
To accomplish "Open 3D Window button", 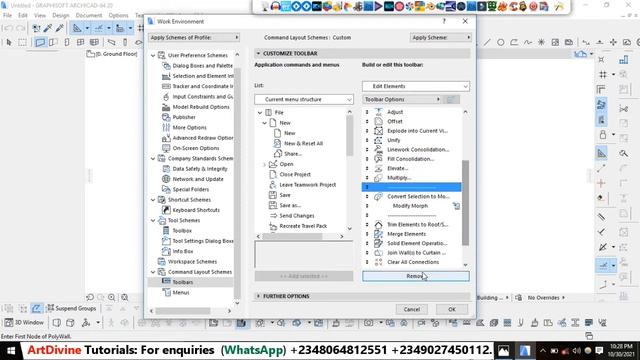I will click(x=24, y=322).
